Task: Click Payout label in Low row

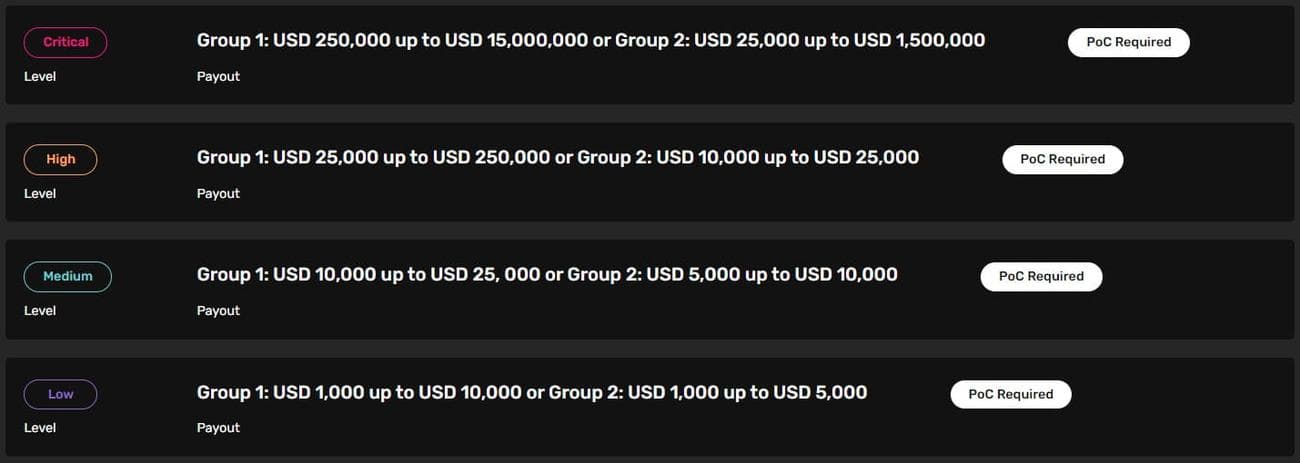Action: click(218, 427)
